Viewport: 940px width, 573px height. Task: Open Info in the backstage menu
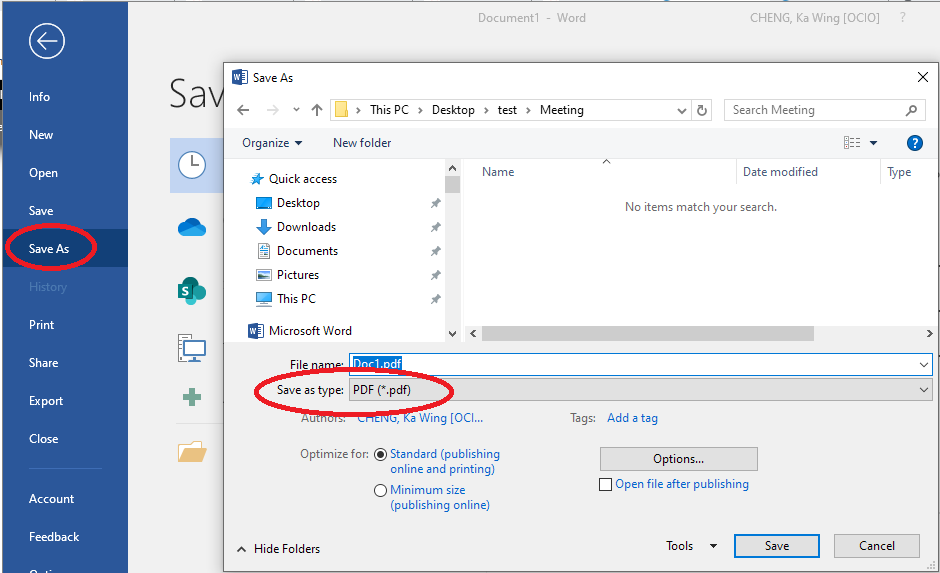tap(40, 97)
